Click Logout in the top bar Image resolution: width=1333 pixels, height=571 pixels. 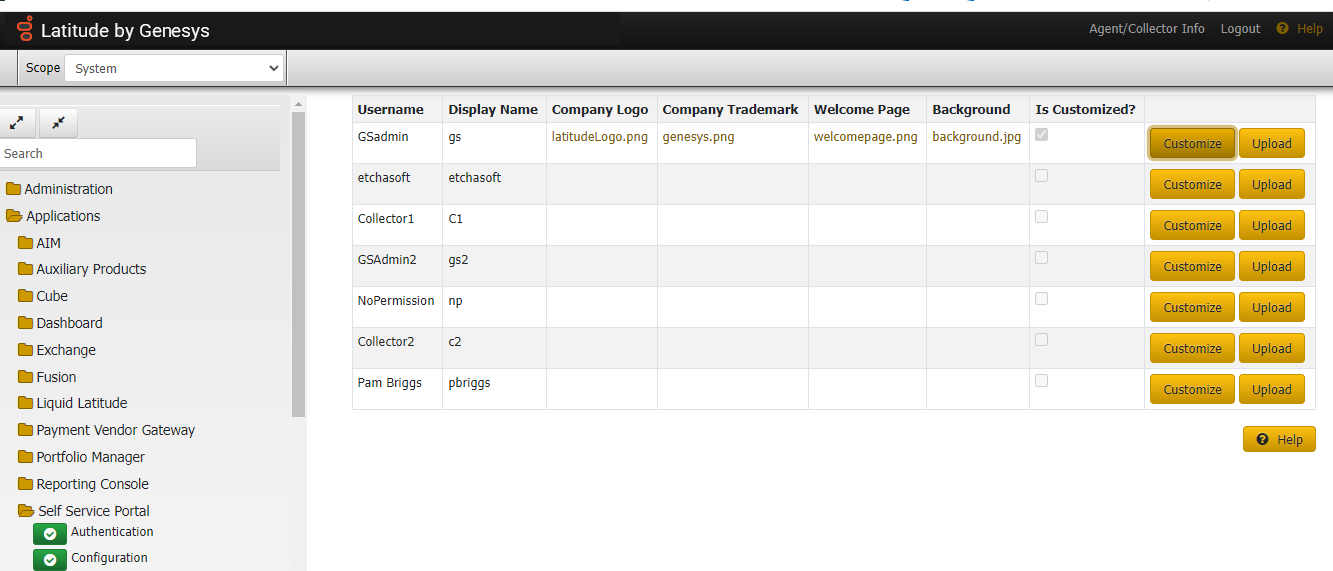pos(1240,29)
